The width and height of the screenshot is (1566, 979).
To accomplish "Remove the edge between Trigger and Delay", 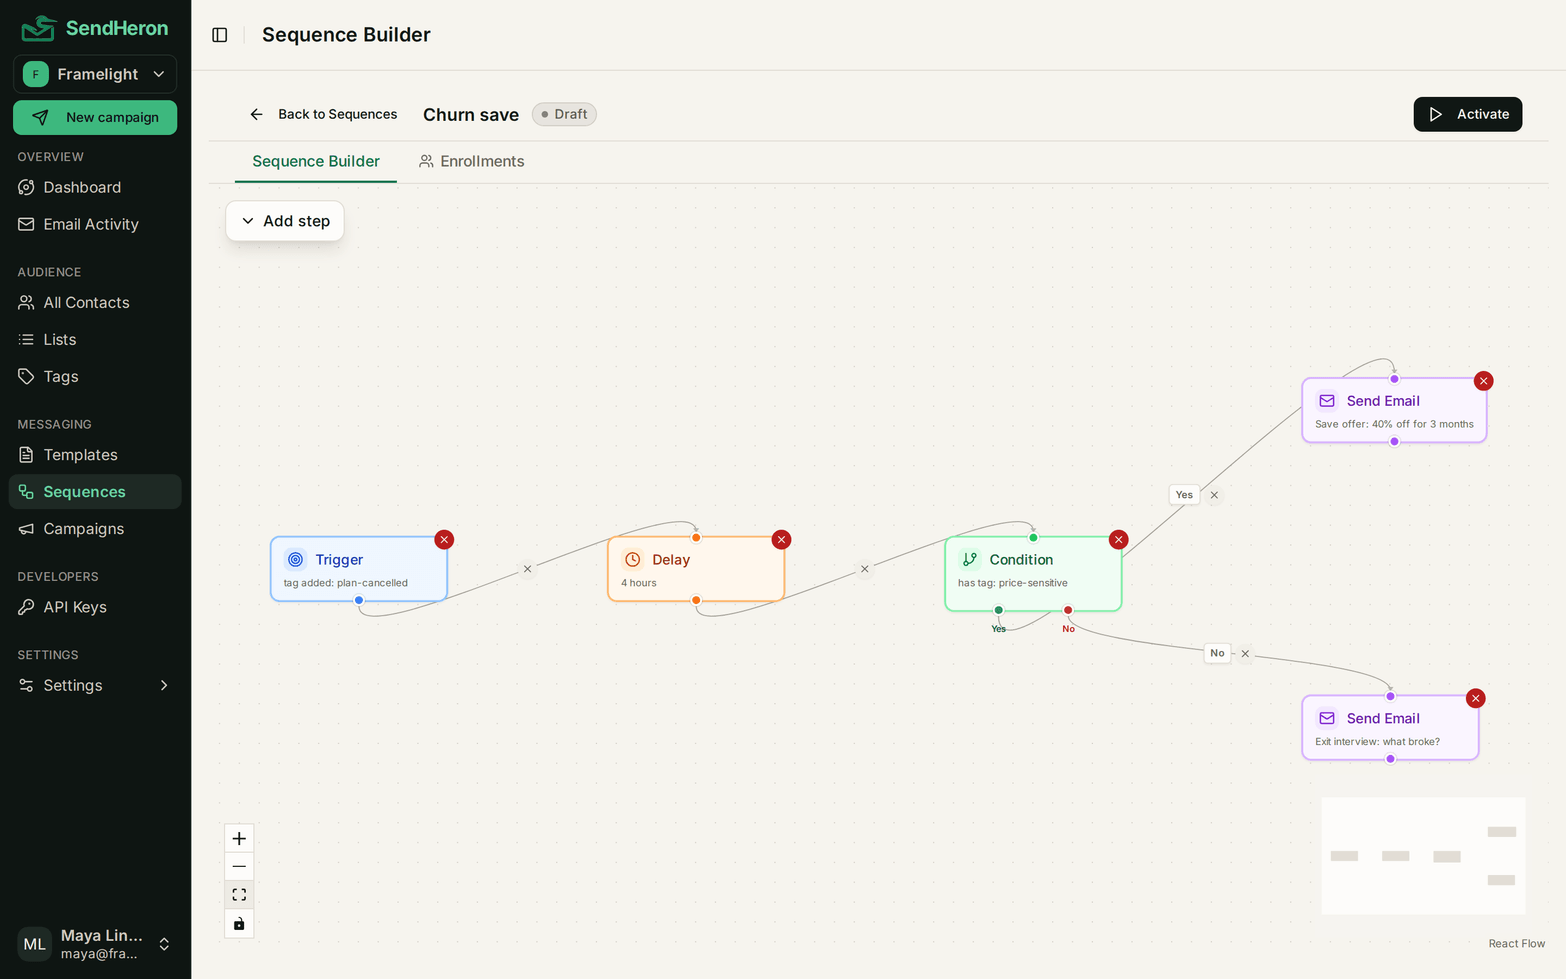I will click(x=527, y=569).
